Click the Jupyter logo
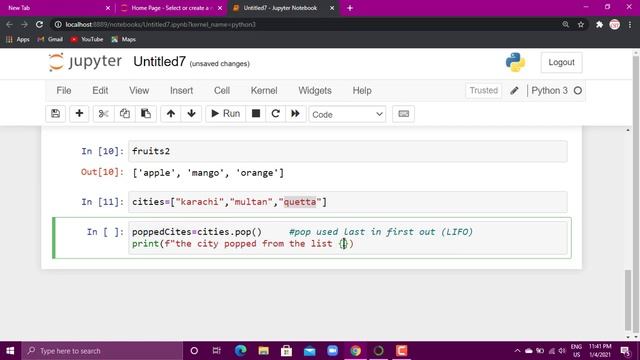The height and width of the screenshot is (360, 640). click(85, 62)
